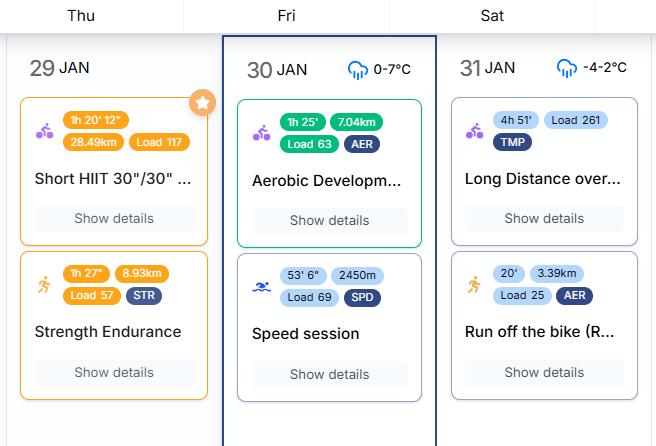656x446 pixels.
Task: Click the cycling icon on Aerobic Development workout
Action: pyautogui.click(x=262, y=133)
